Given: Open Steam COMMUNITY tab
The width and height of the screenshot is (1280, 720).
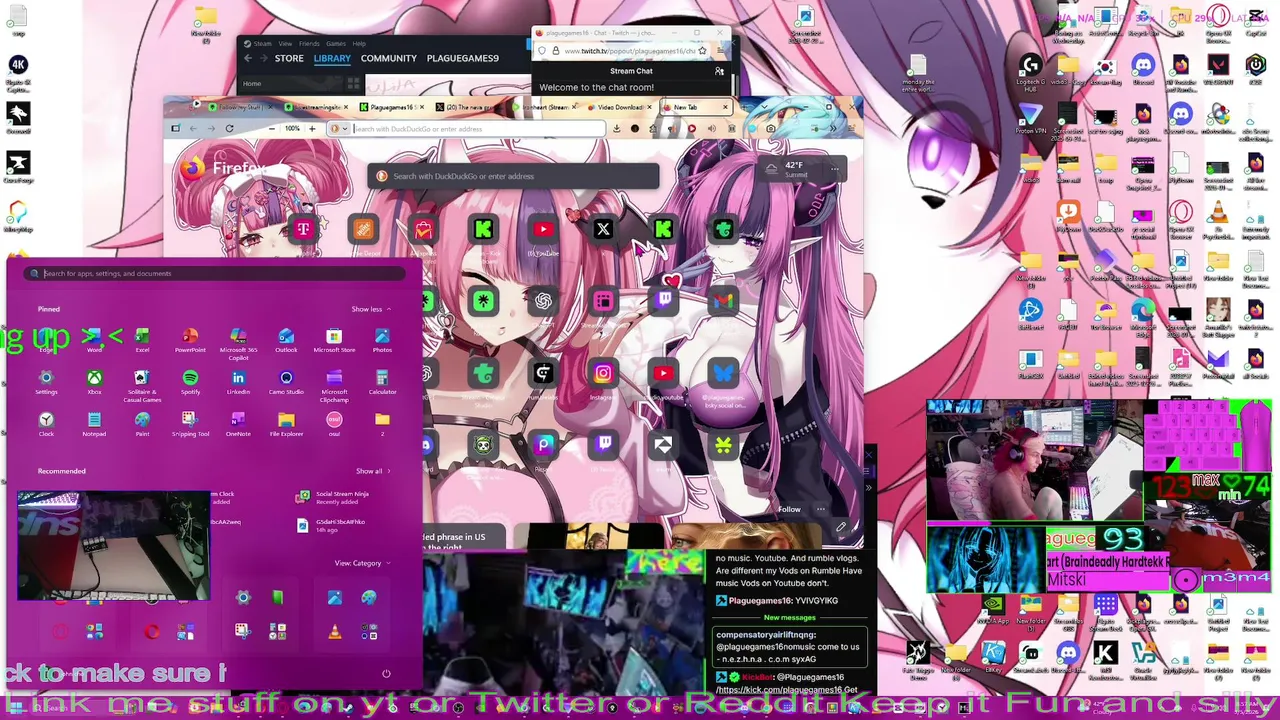Looking at the screenshot, I should point(389,58).
